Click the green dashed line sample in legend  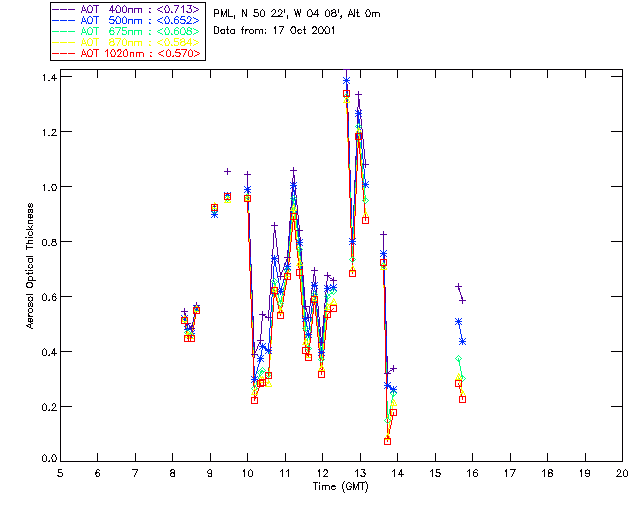coord(64,31)
